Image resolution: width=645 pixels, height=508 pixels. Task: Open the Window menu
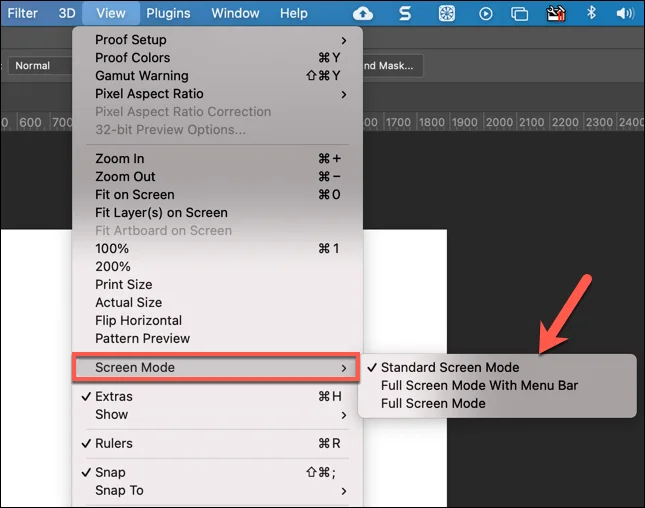coord(235,14)
